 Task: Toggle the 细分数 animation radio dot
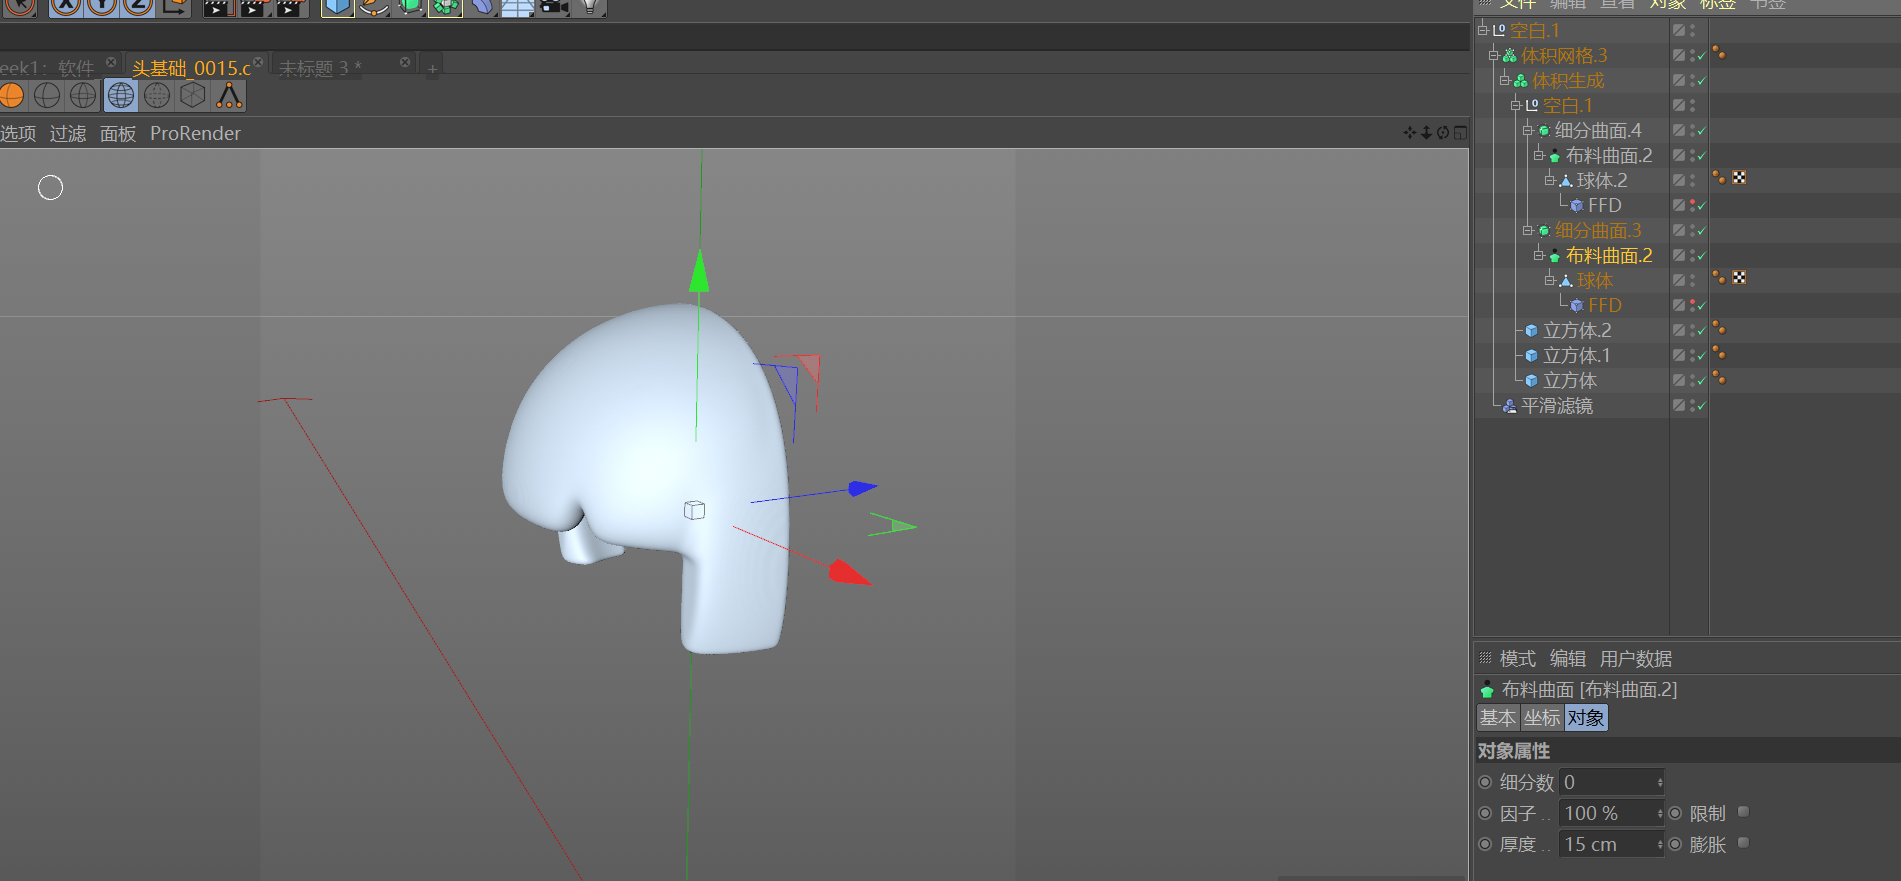pos(1485,782)
